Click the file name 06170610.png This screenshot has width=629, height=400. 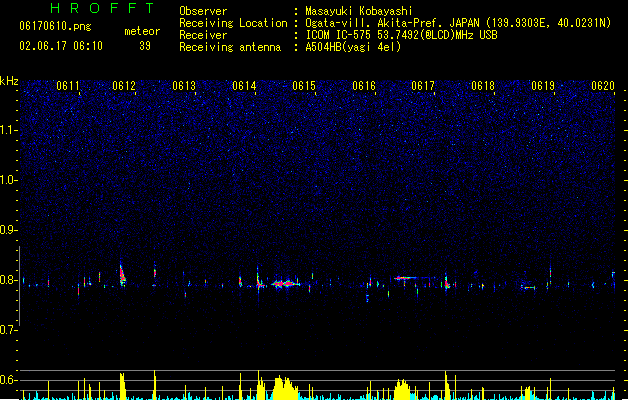pyautogui.click(x=55, y=26)
